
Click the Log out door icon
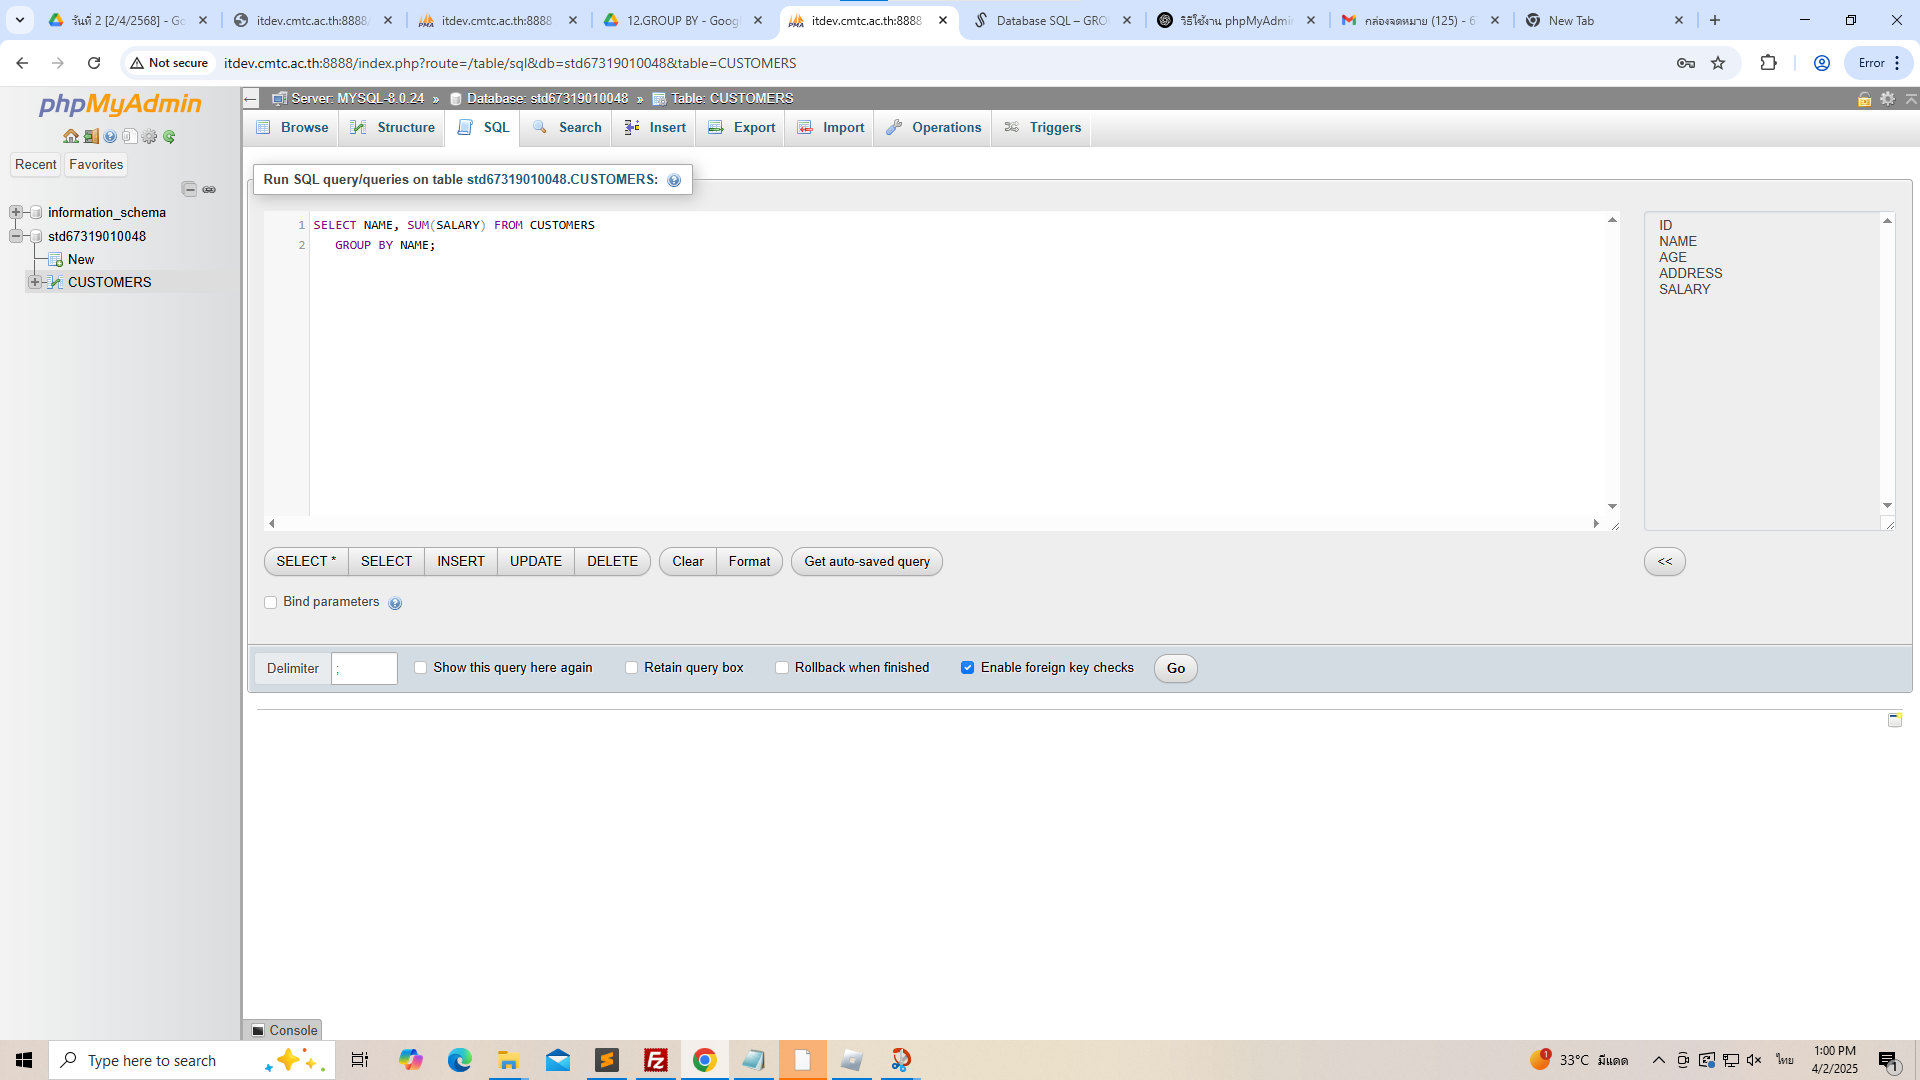[x=90, y=136]
